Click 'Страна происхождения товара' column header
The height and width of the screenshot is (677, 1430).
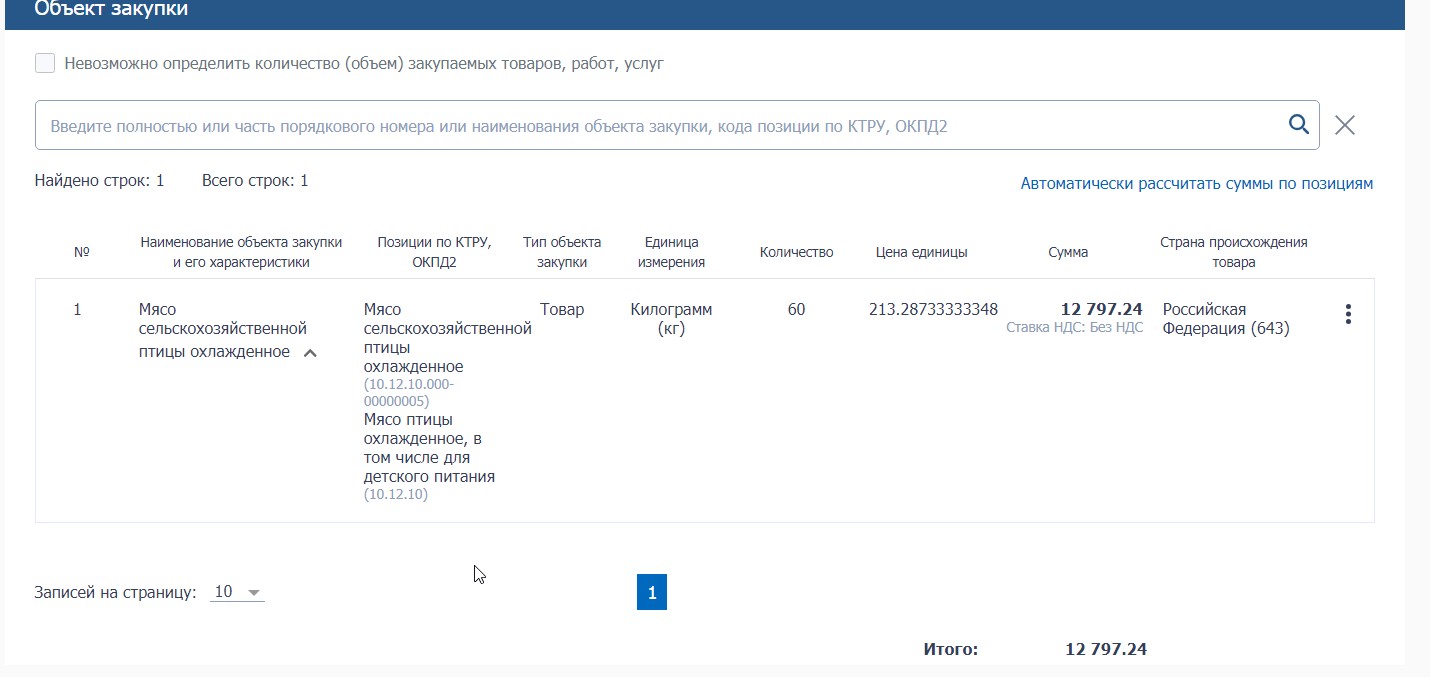(1233, 252)
